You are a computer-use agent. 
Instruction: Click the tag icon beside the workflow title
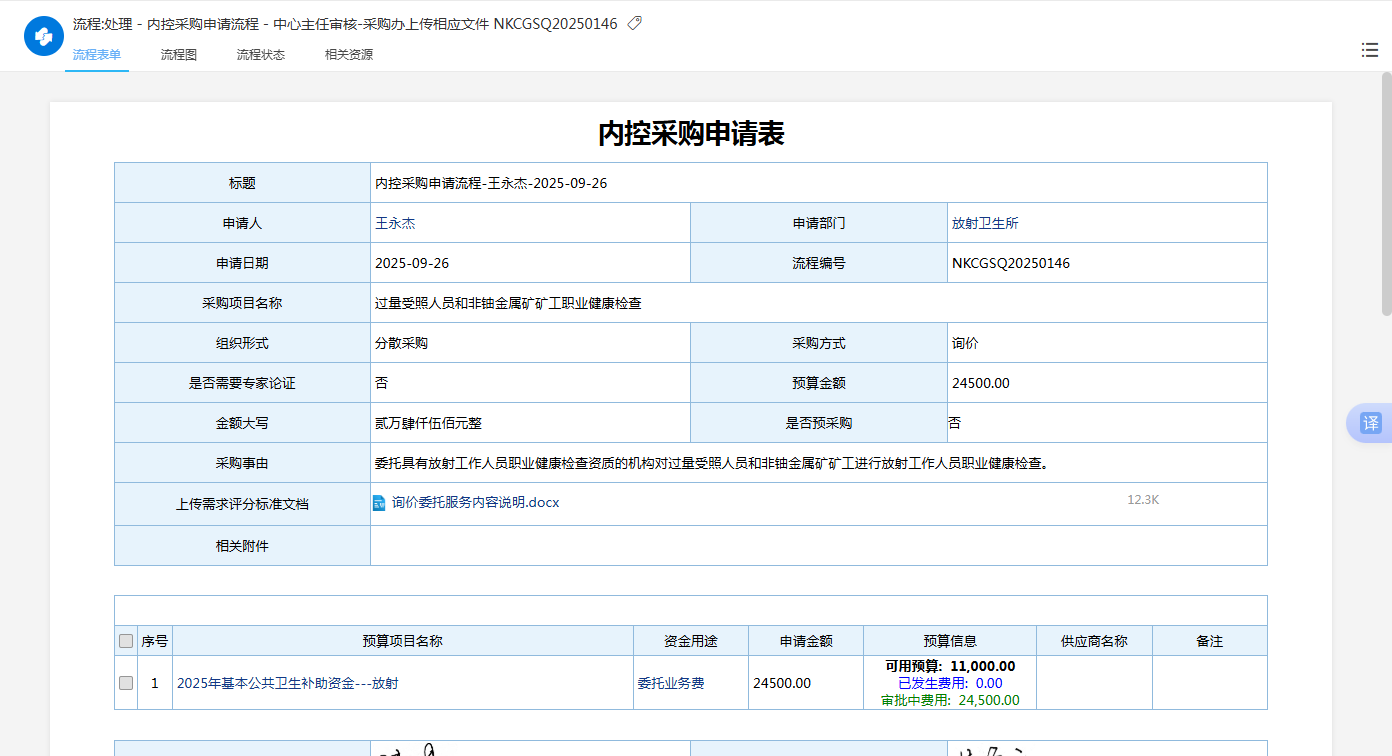click(x=634, y=23)
